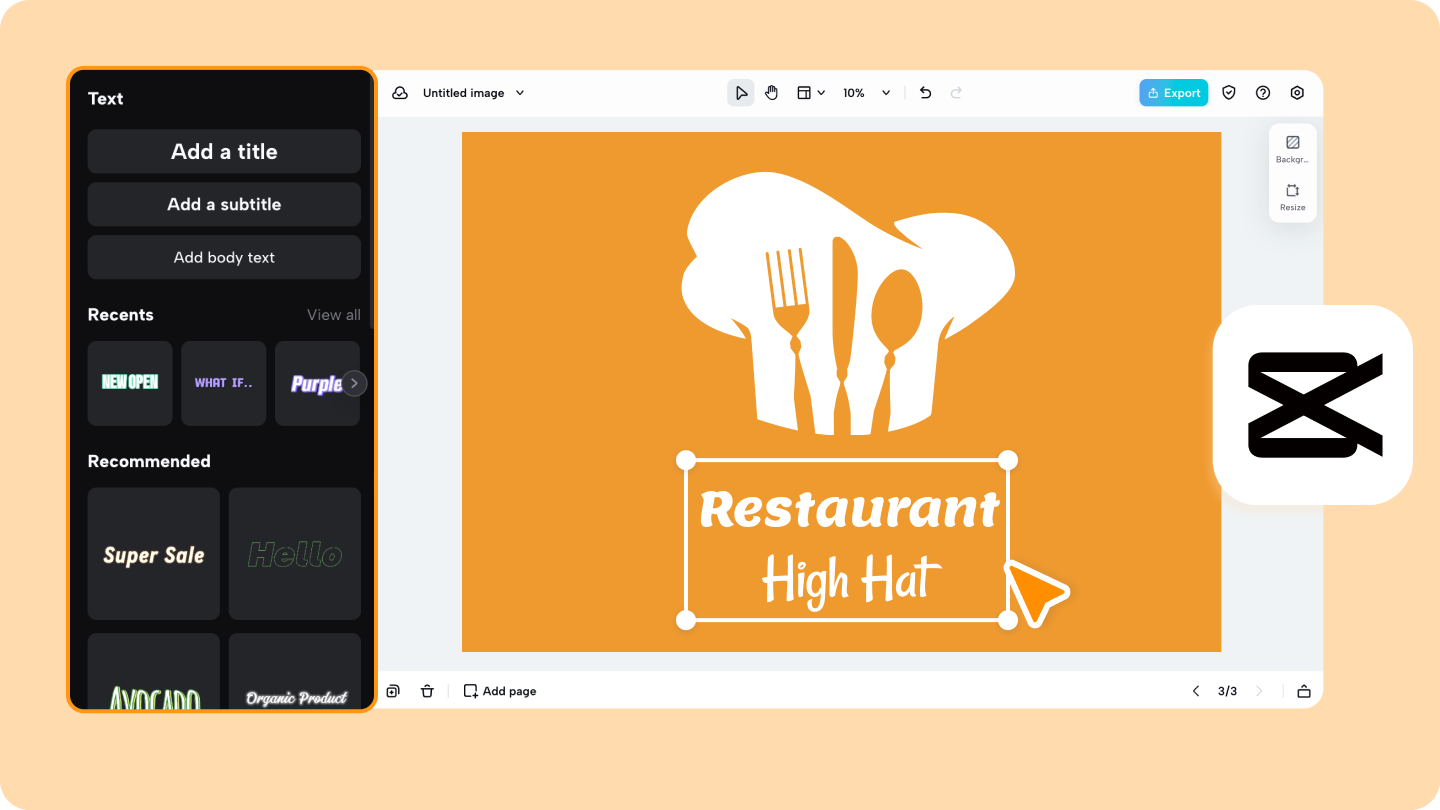Screen dimensions: 1440x810
Task: Open View all recent text styles
Action: point(334,314)
